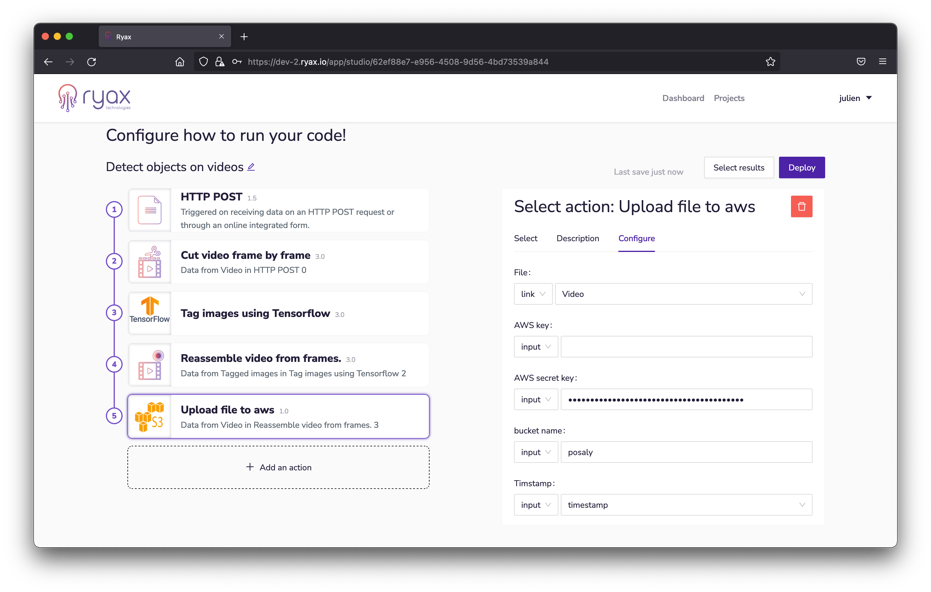Click the Reassemble video frames icon

[149, 365]
